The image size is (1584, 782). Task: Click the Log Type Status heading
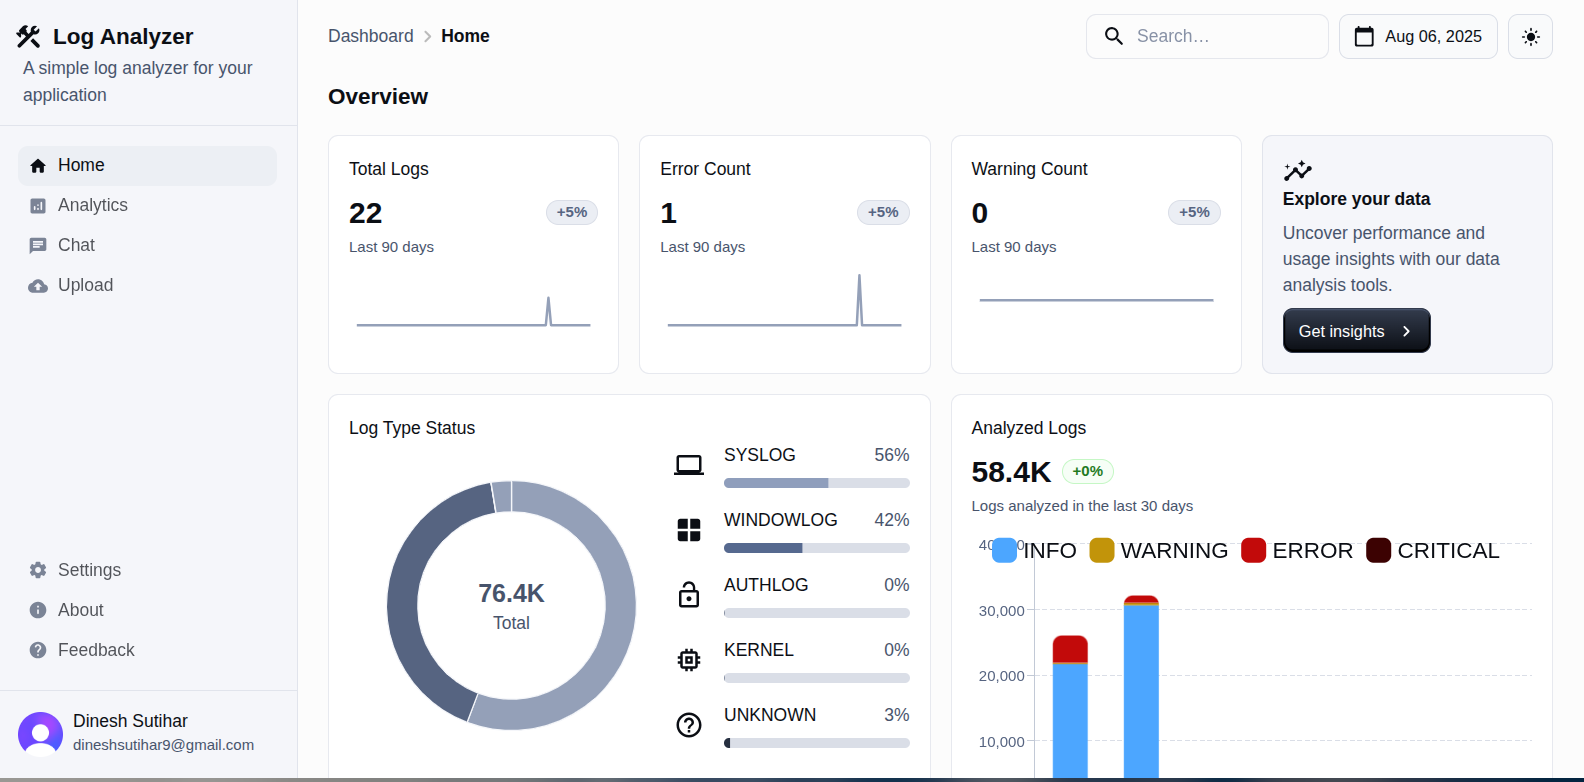[x=412, y=428]
